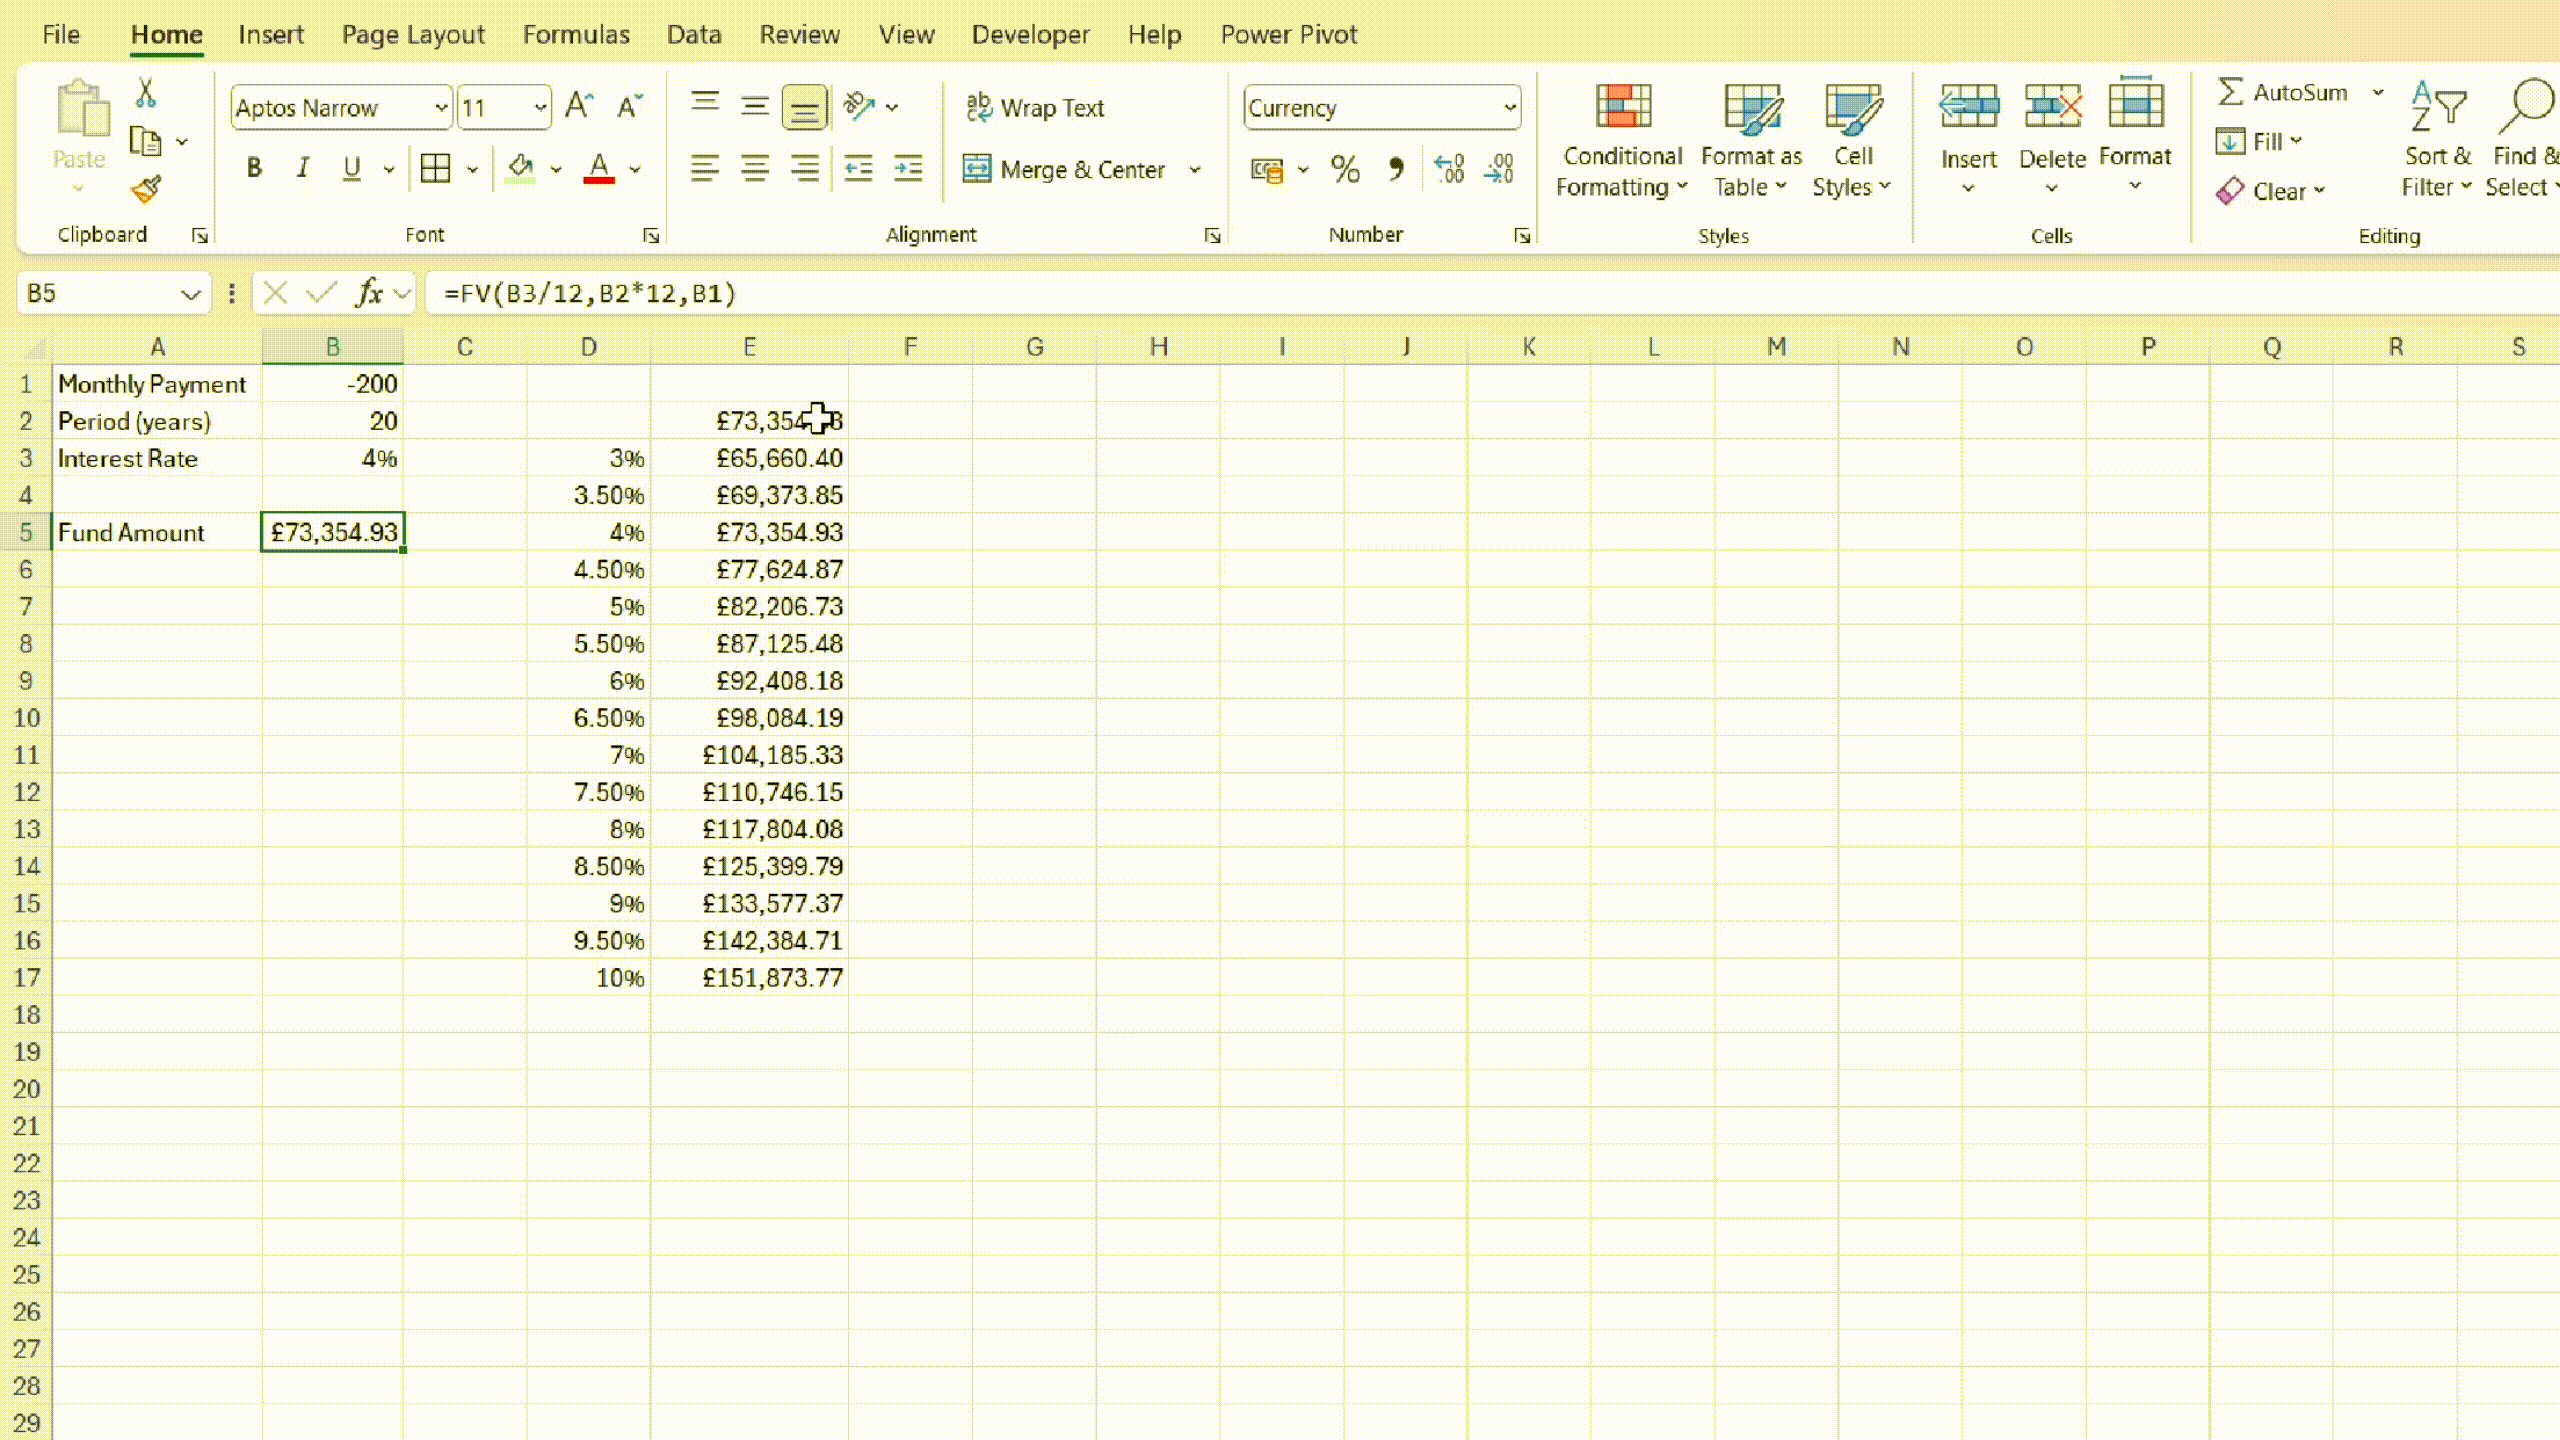Switch to the Formulas tab
The height and width of the screenshot is (1440, 2560).
click(x=576, y=34)
